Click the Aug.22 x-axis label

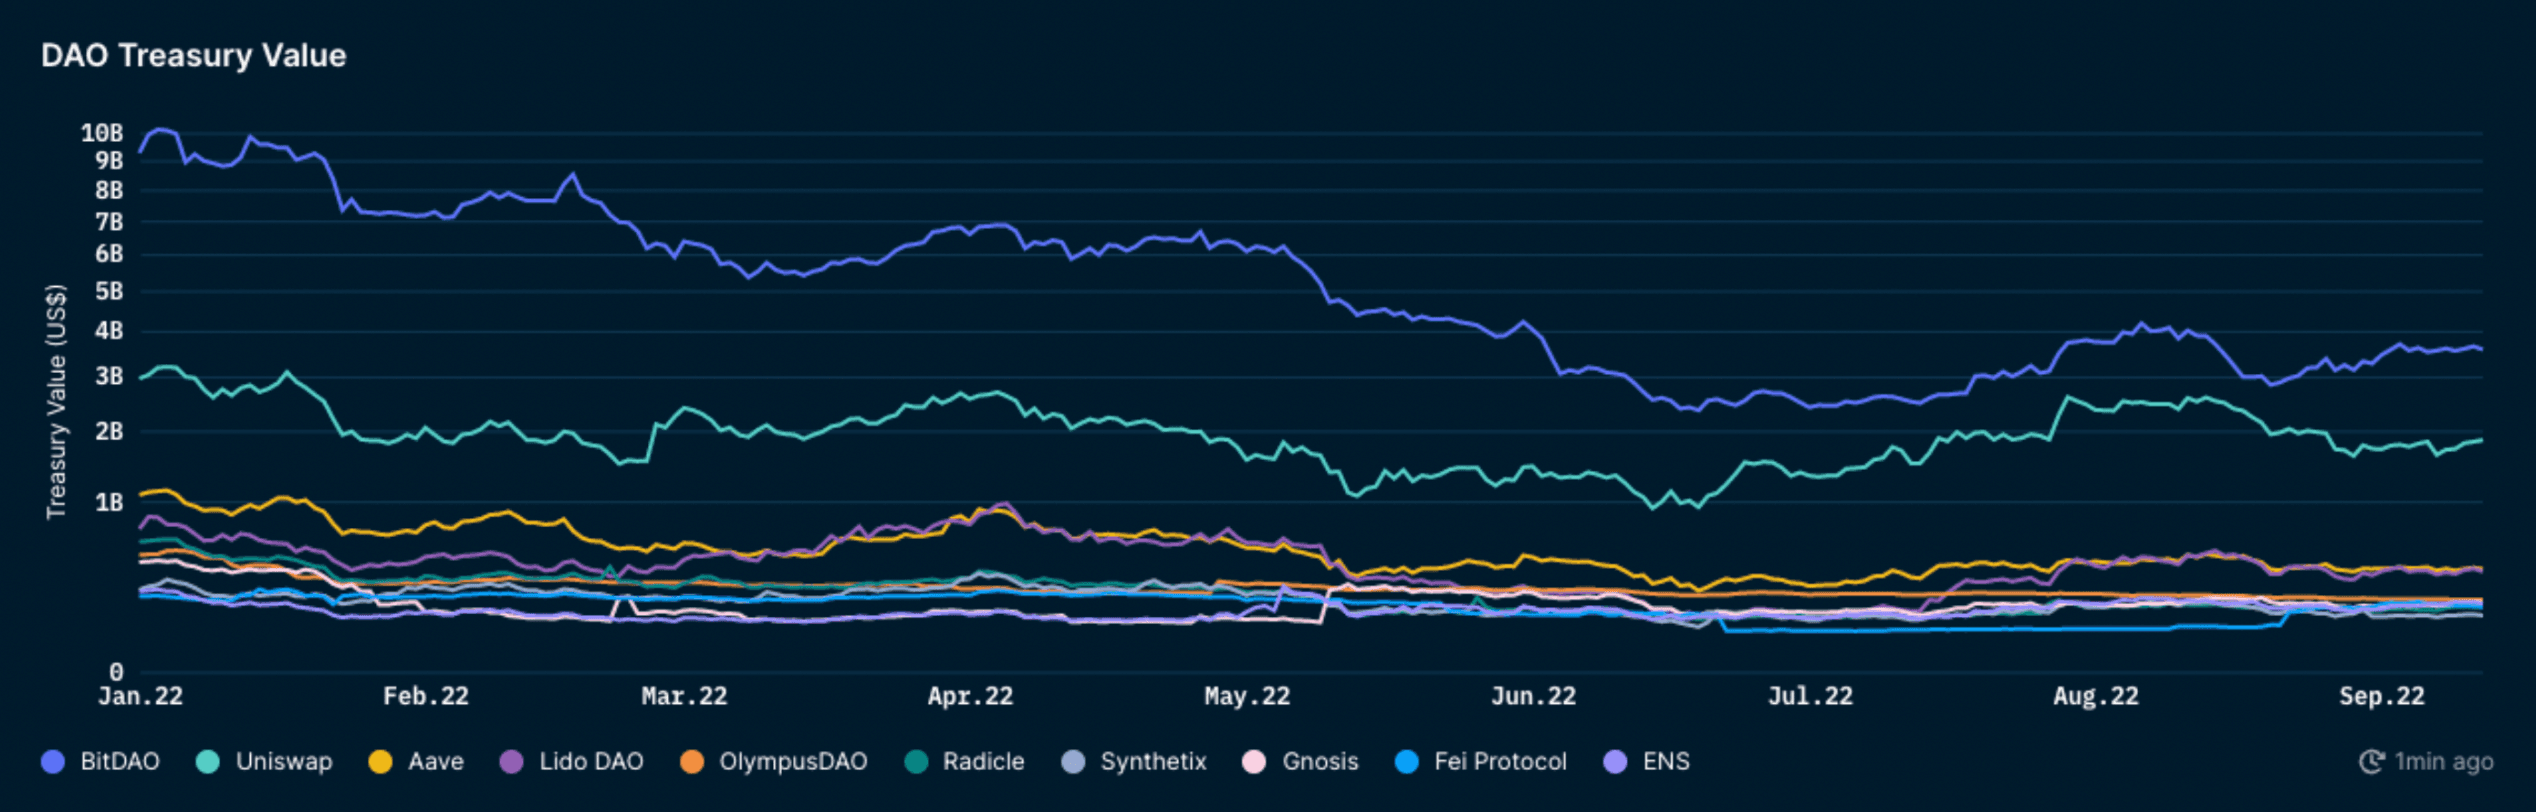pos(2096,697)
